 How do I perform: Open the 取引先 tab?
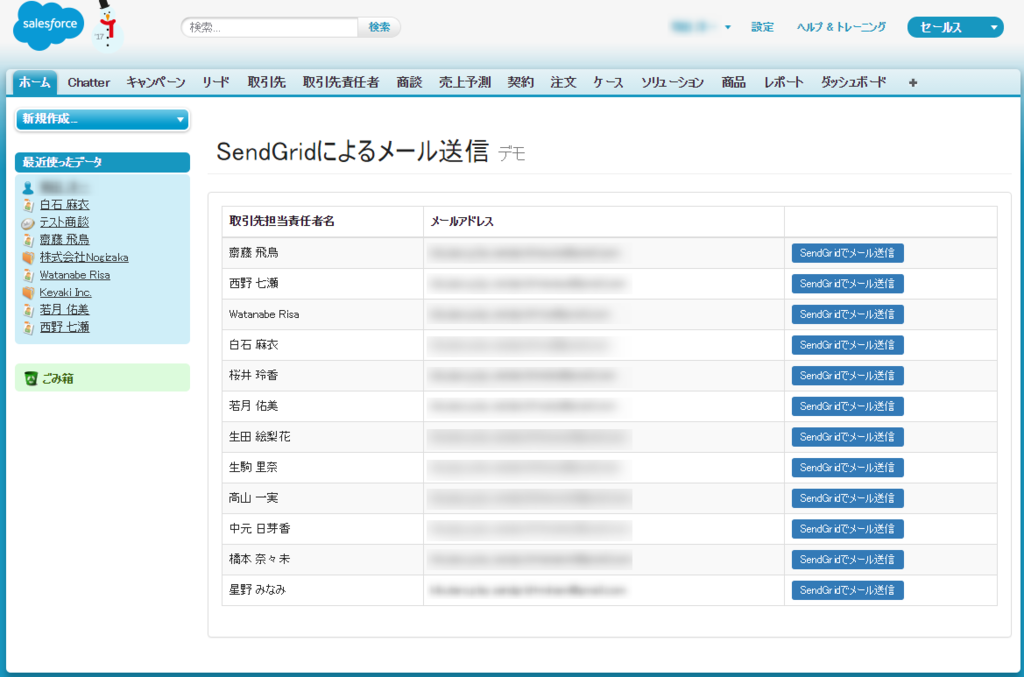pyautogui.click(x=266, y=82)
